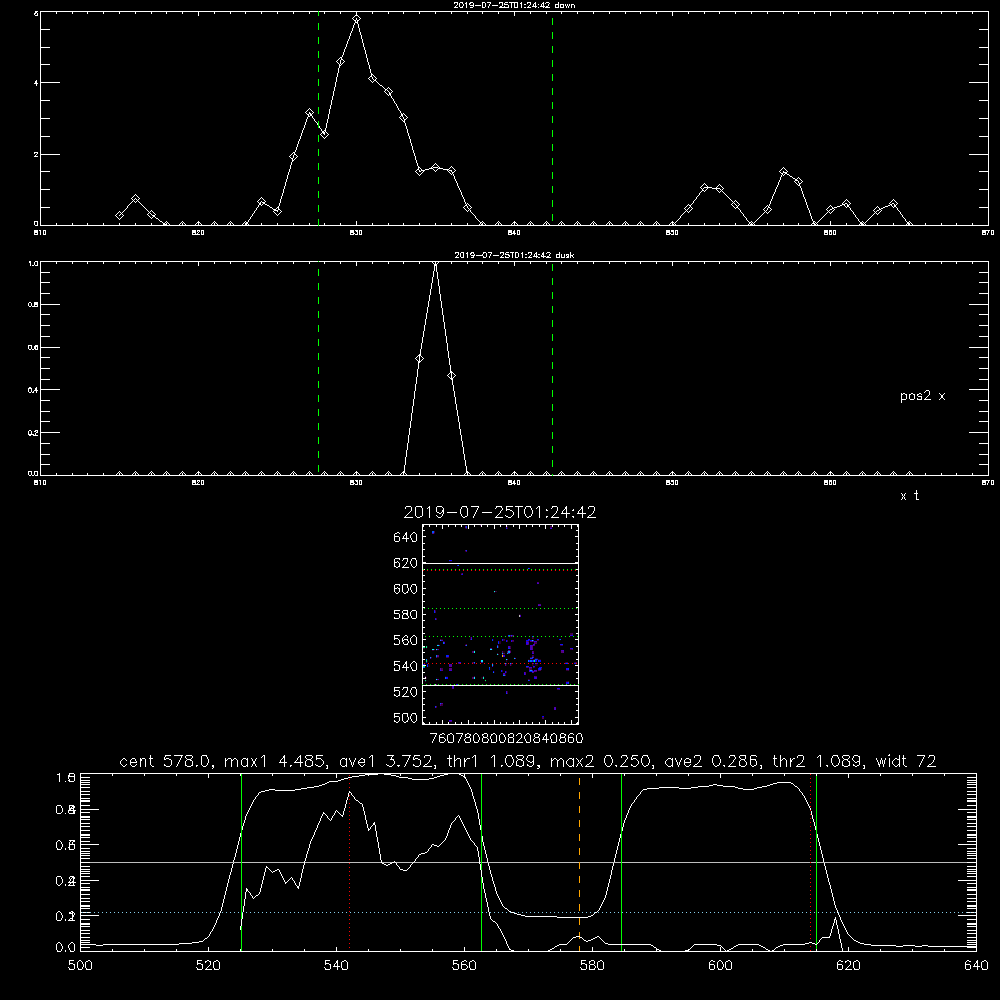Click the blue dotted horizontal line in bottom plot
Screen dimensions: 1000x1000
(528, 913)
